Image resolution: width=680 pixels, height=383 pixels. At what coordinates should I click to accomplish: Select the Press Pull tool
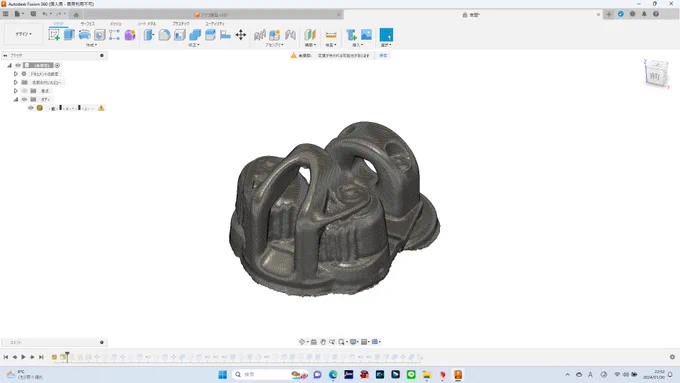coord(149,35)
